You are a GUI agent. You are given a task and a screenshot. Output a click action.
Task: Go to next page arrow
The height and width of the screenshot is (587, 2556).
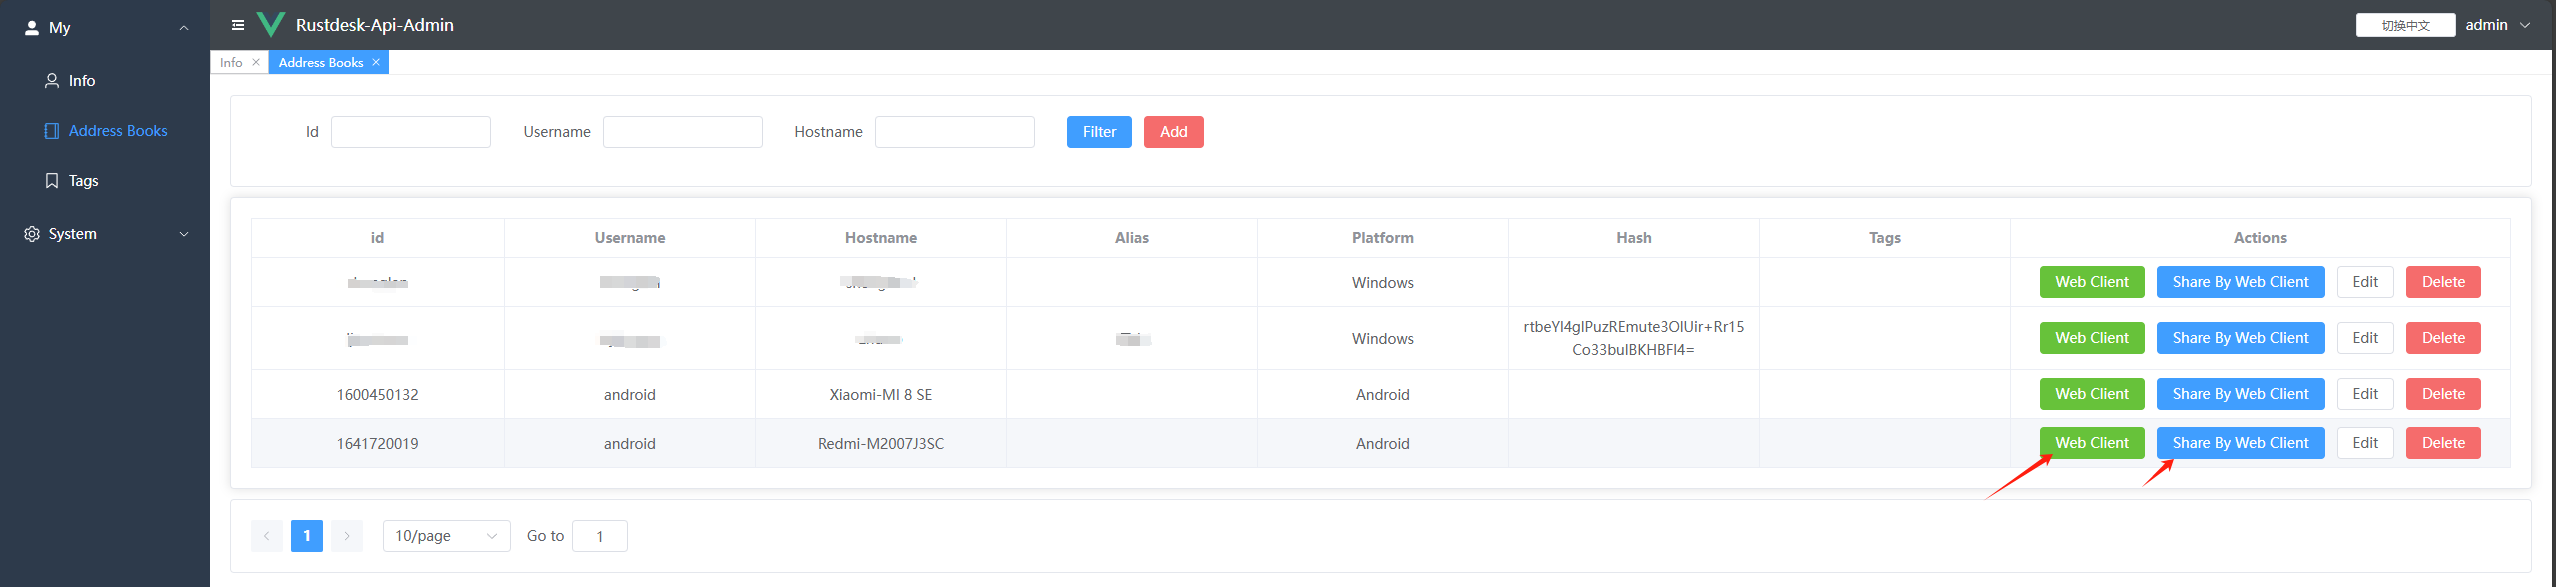pos(347,536)
